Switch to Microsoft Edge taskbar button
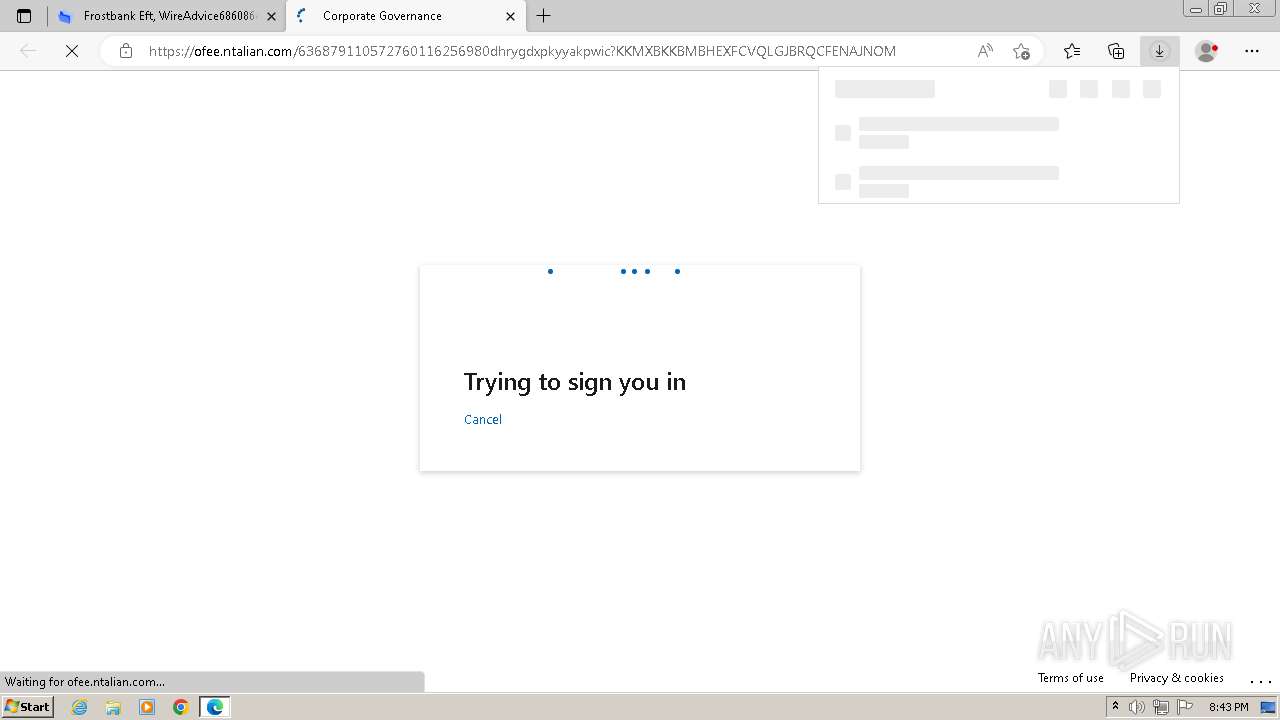Viewport: 1280px width, 720px height. tap(215, 707)
